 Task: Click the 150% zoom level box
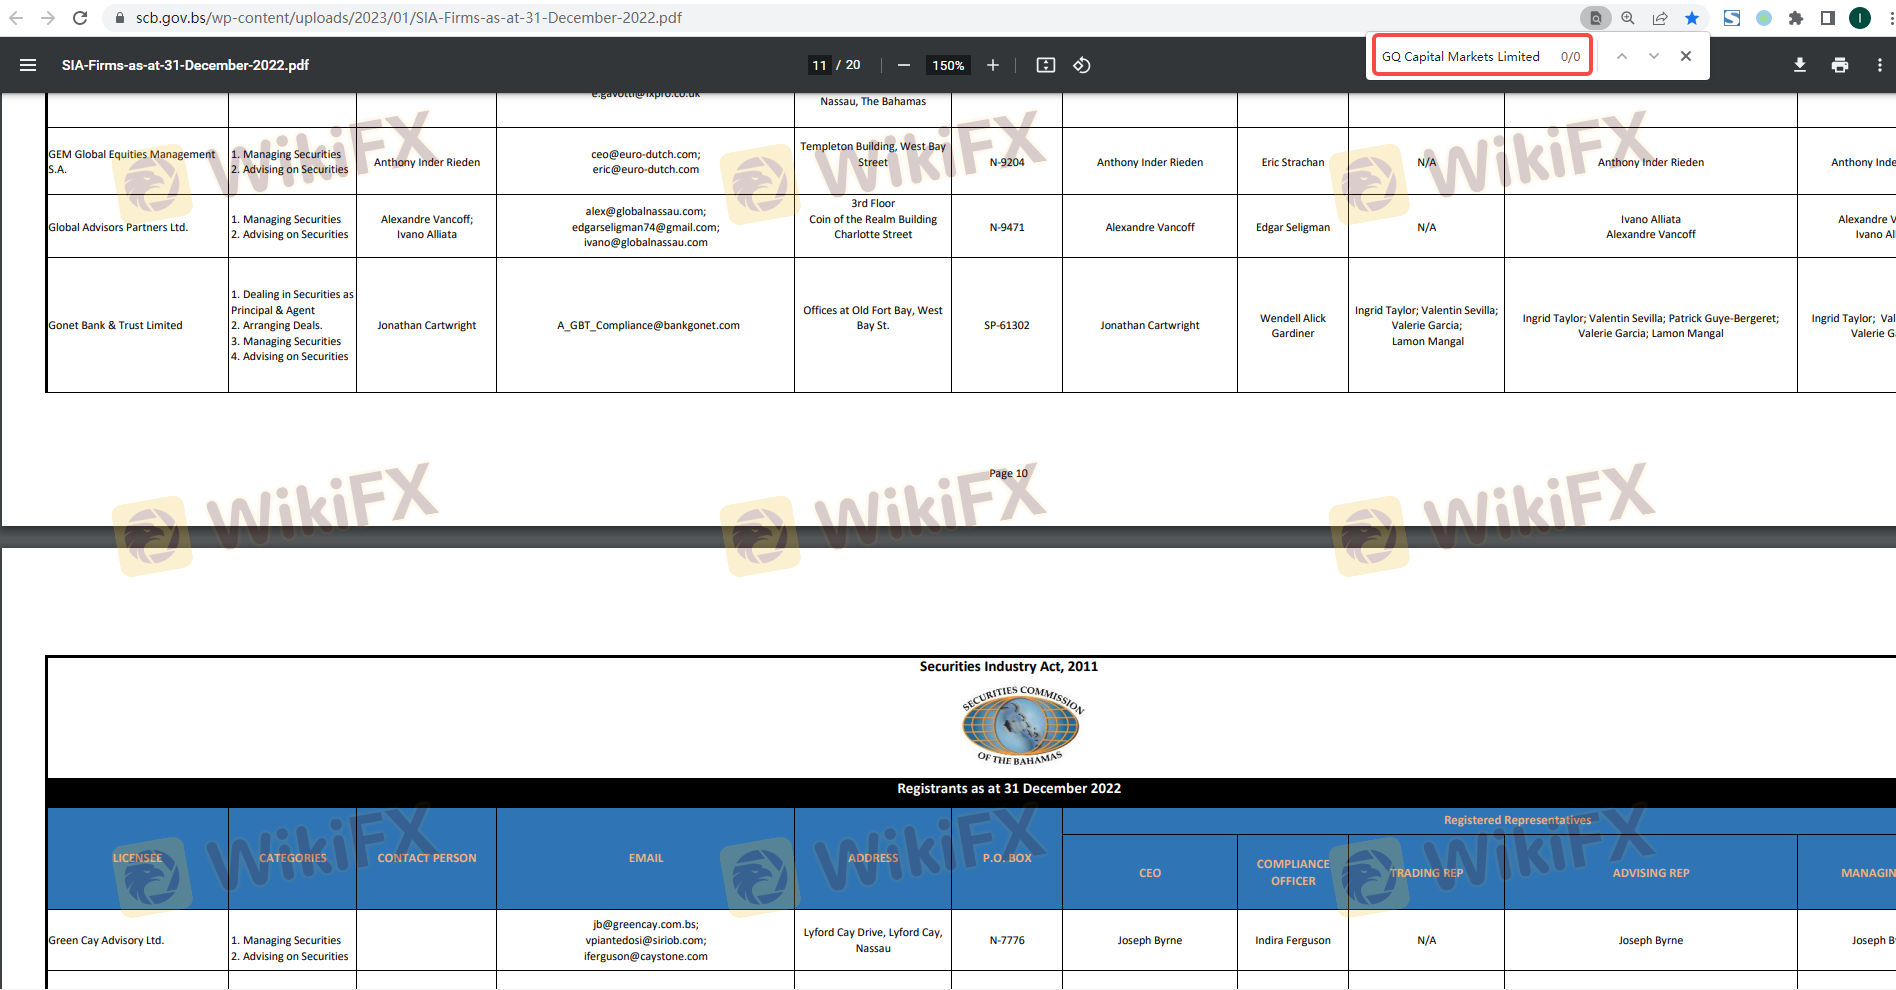(948, 65)
